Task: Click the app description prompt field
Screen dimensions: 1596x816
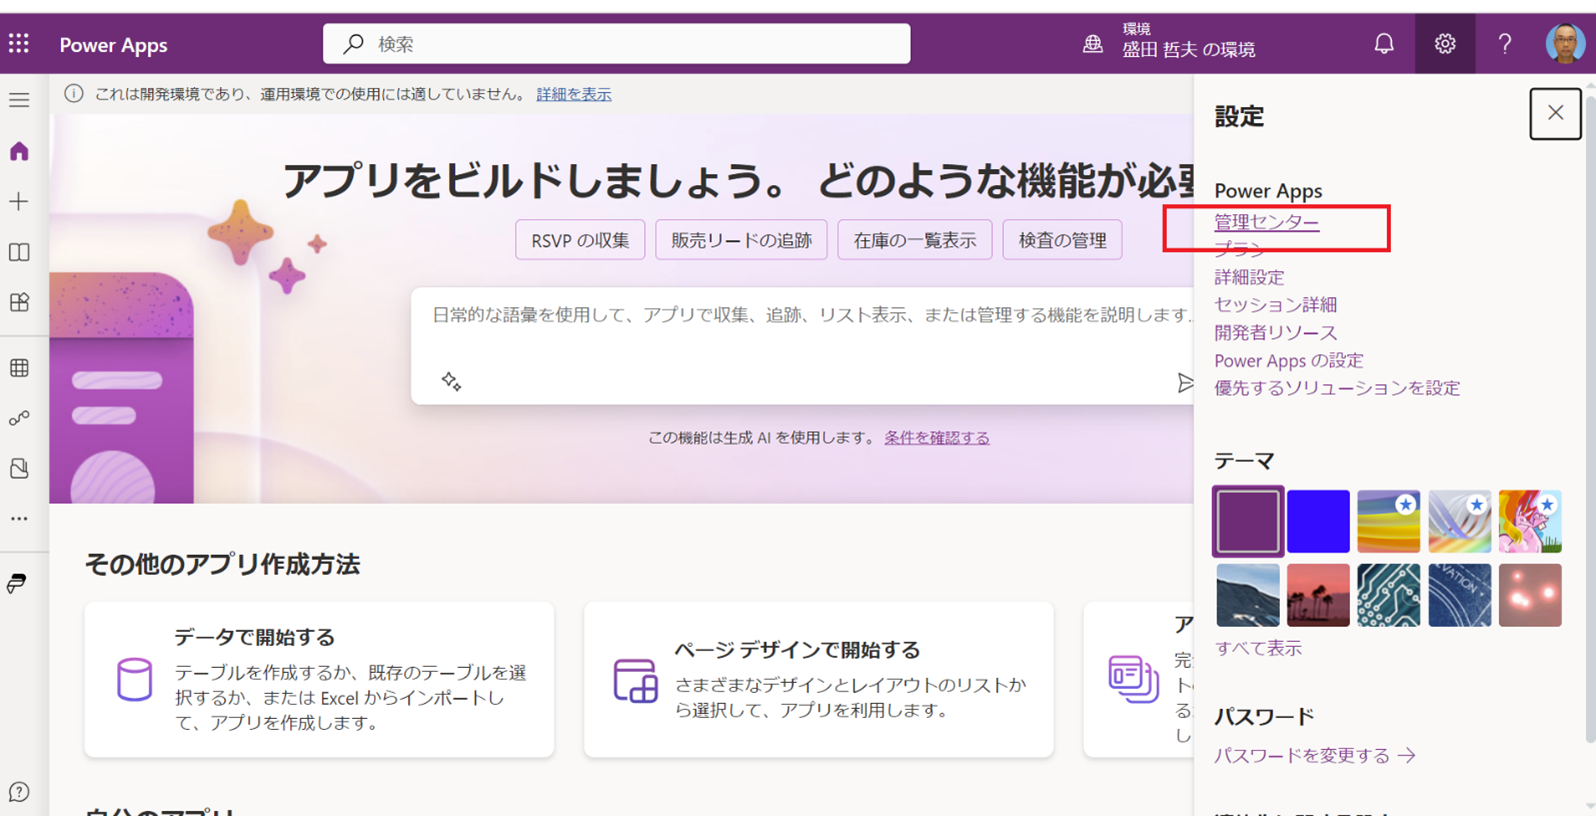Action: tap(803, 346)
